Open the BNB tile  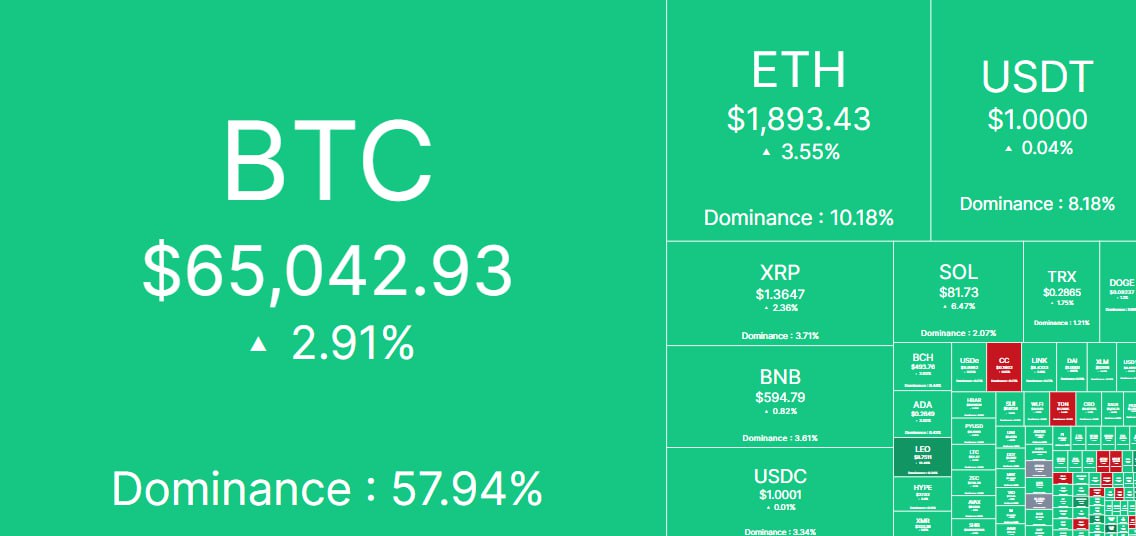pyautogui.click(x=779, y=396)
